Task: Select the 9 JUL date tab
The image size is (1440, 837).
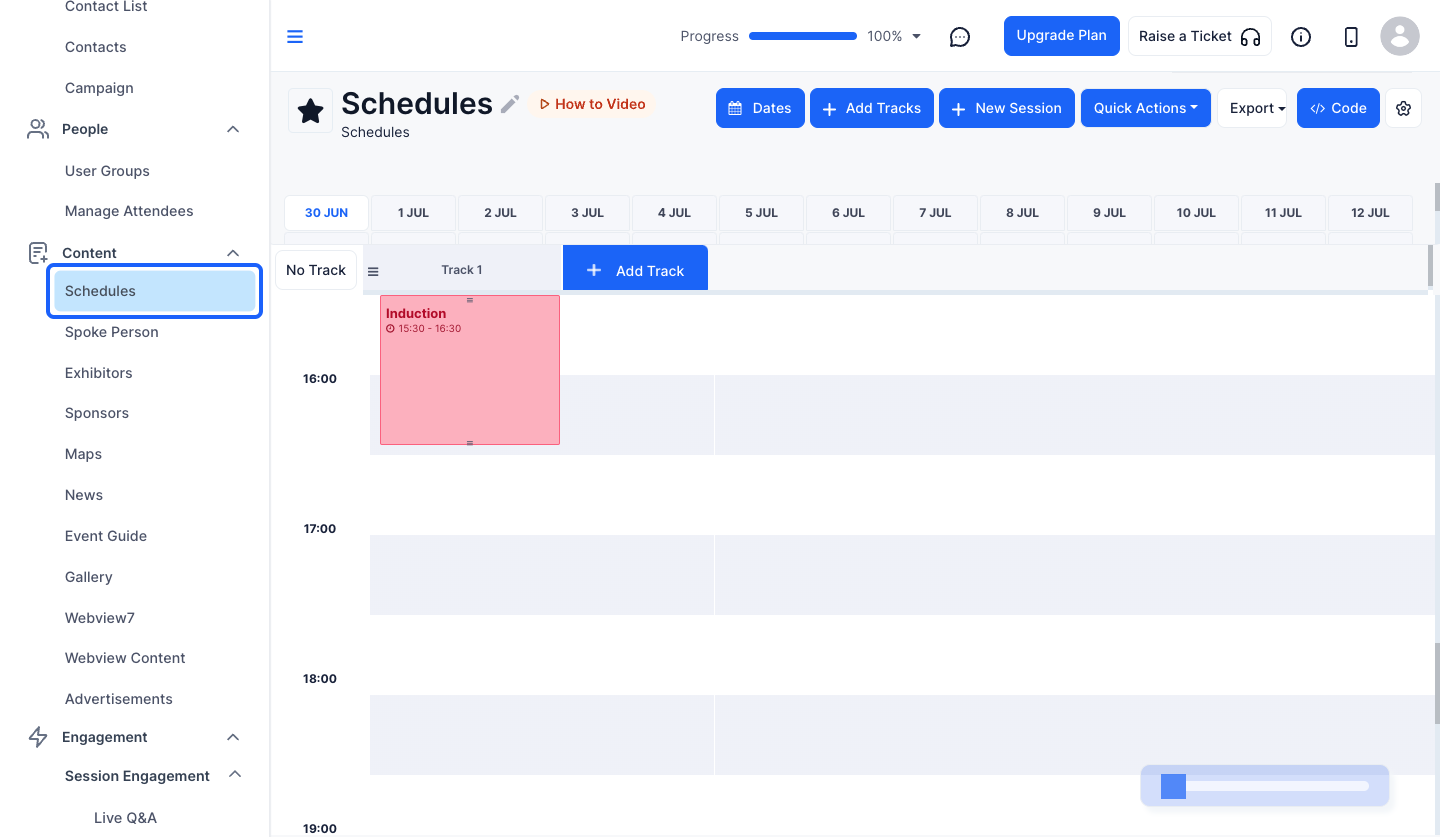Action: tap(1110, 213)
